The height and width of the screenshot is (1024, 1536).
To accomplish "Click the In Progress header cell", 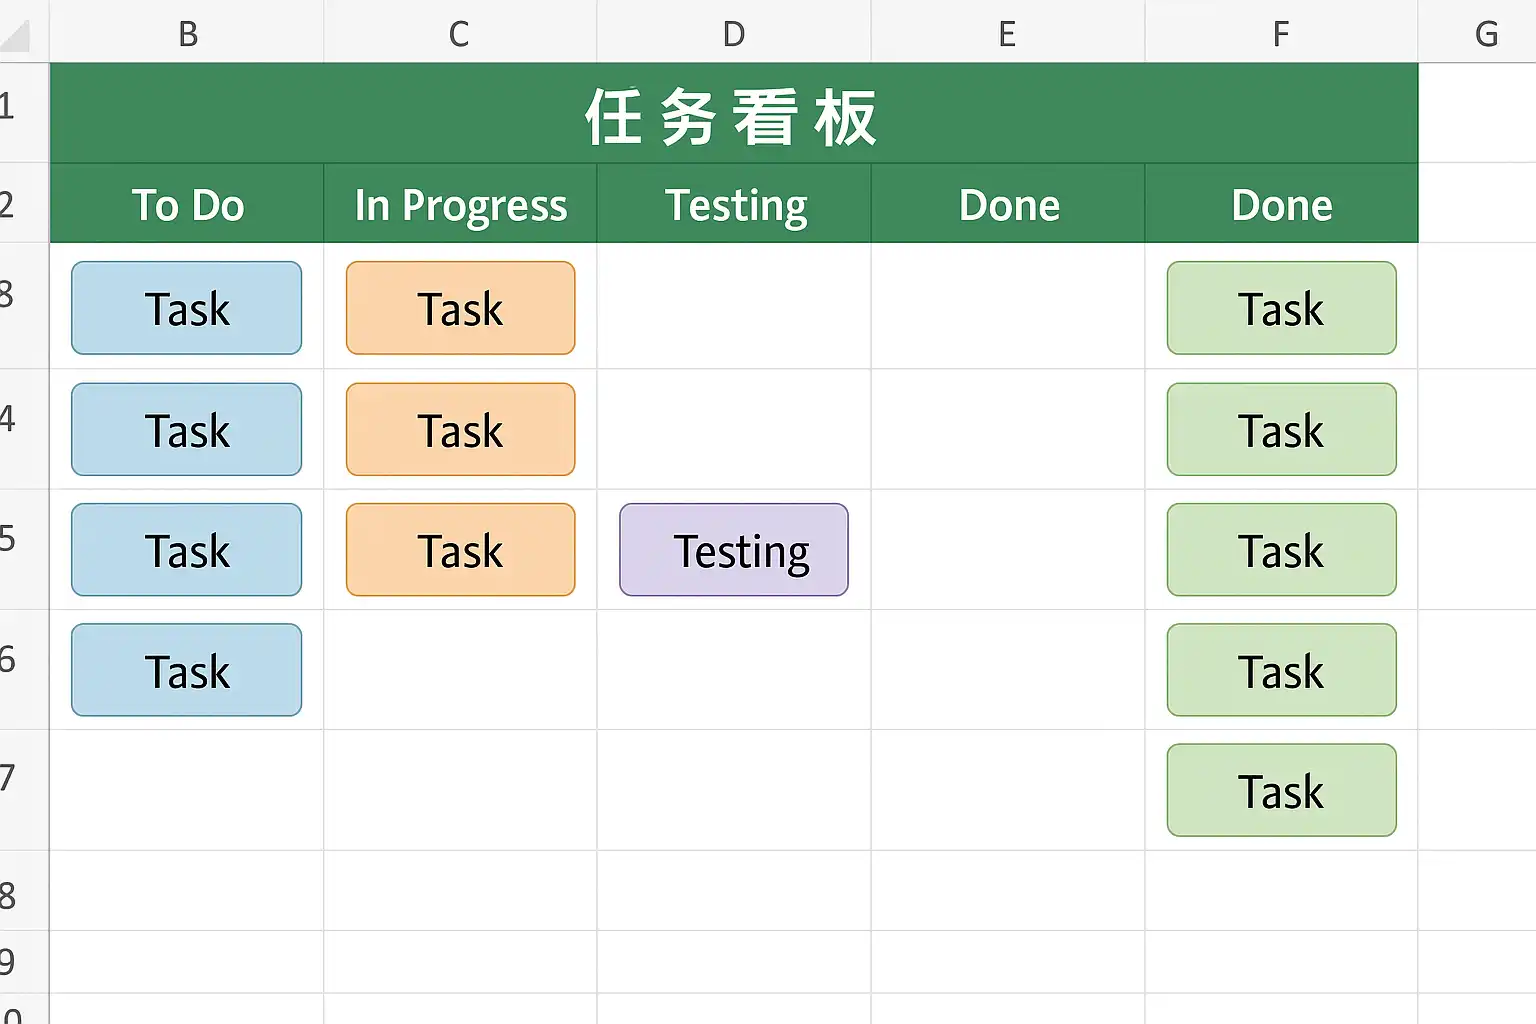I will pos(460,205).
